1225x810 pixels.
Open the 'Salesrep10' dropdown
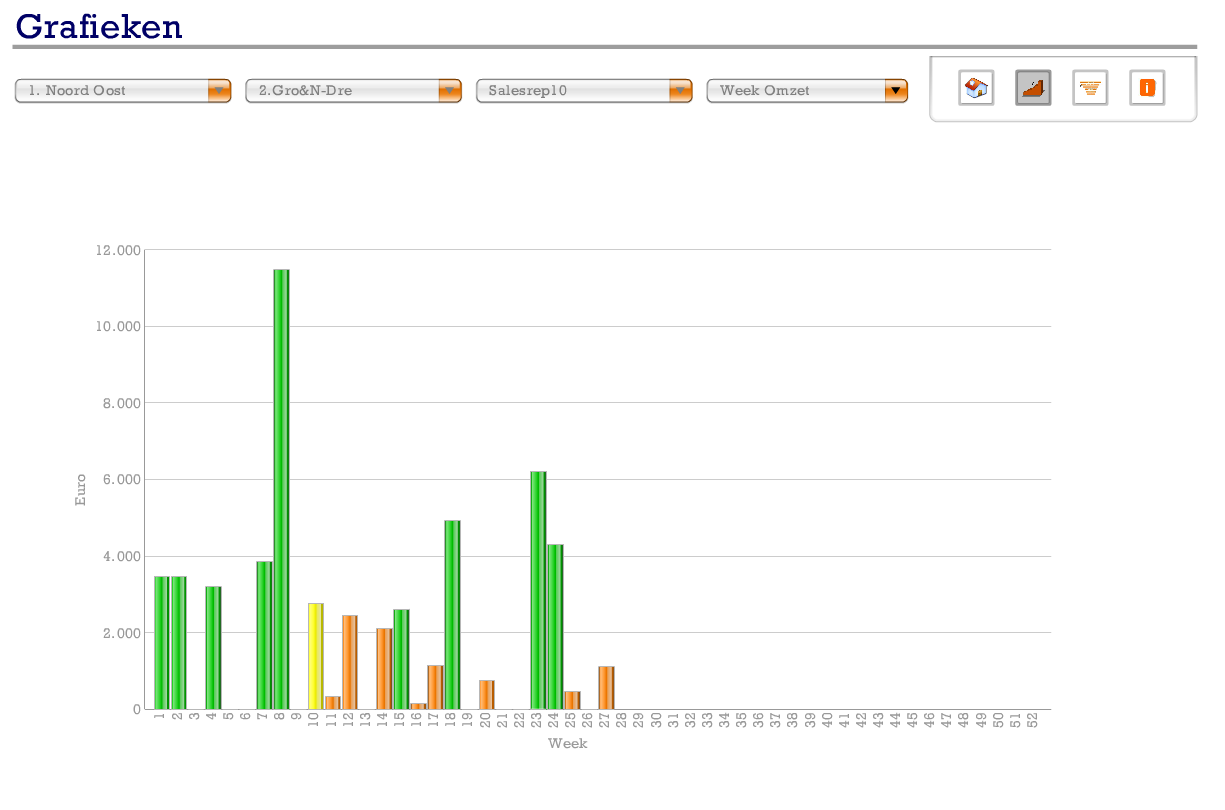[584, 91]
